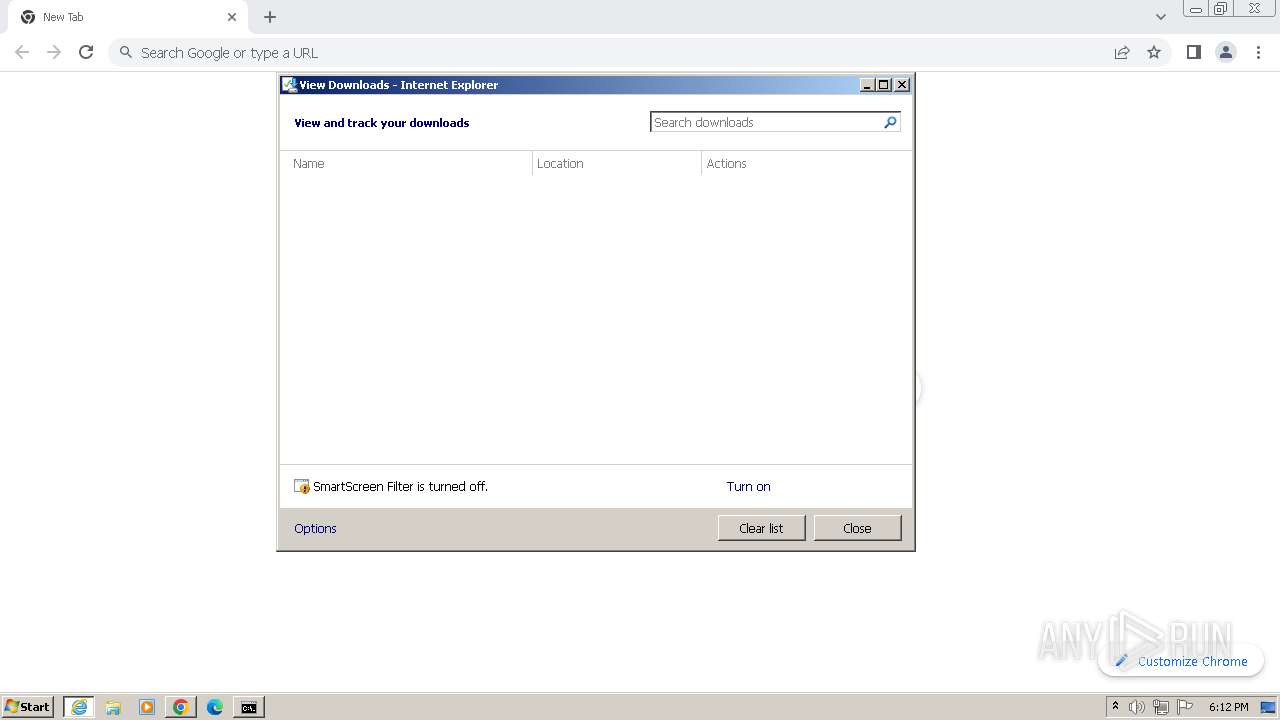
Task: Open the command prompt taskbar icon
Action: (249, 707)
